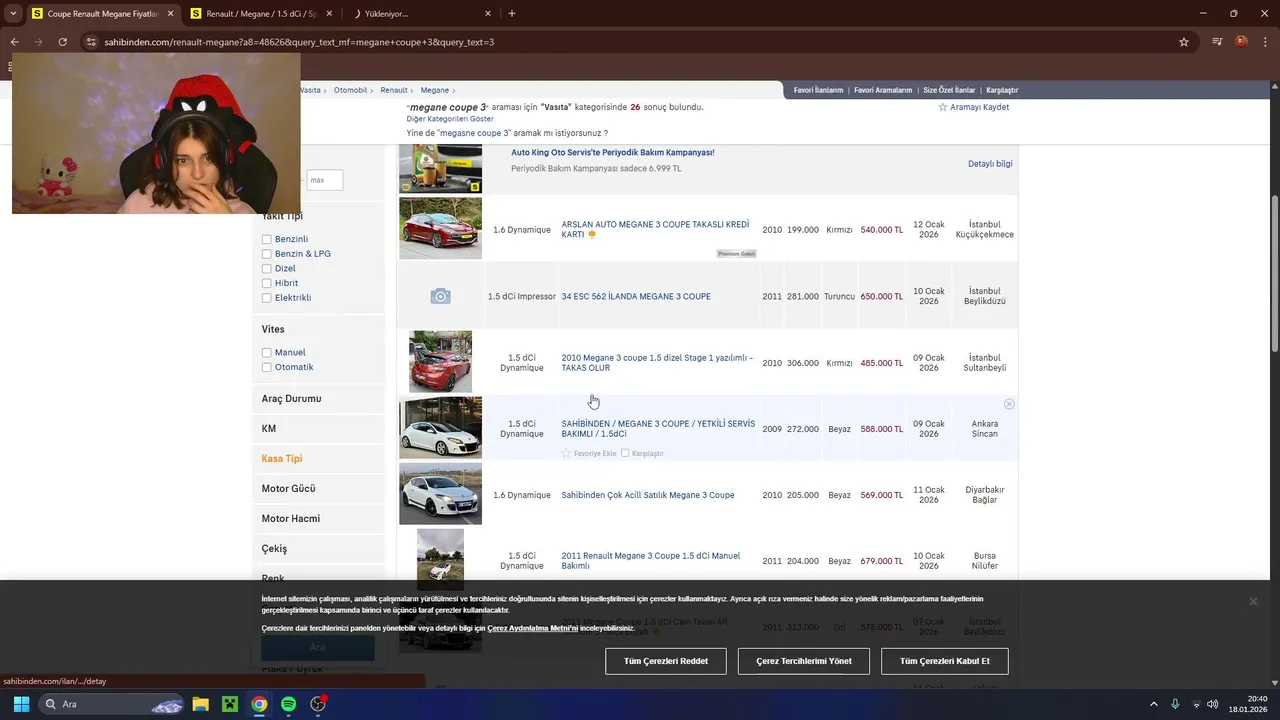Click Tüm Çerezleri Reddet button
Viewport: 1280px width, 720px height.
[666, 661]
